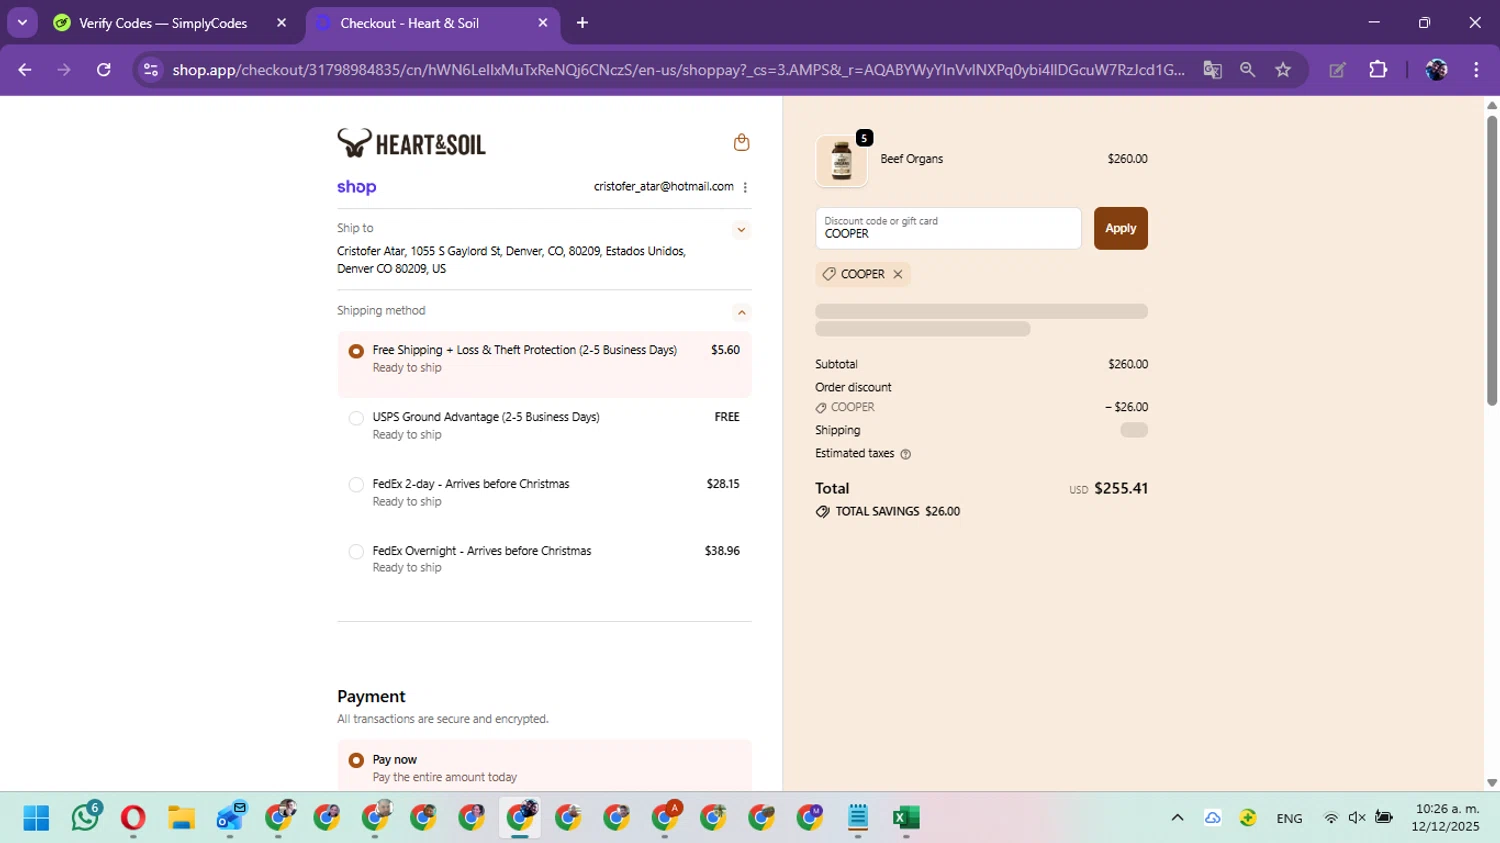Show Estimated taxes info tooltip
Viewport: 1500px width, 843px height.
click(905, 454)
